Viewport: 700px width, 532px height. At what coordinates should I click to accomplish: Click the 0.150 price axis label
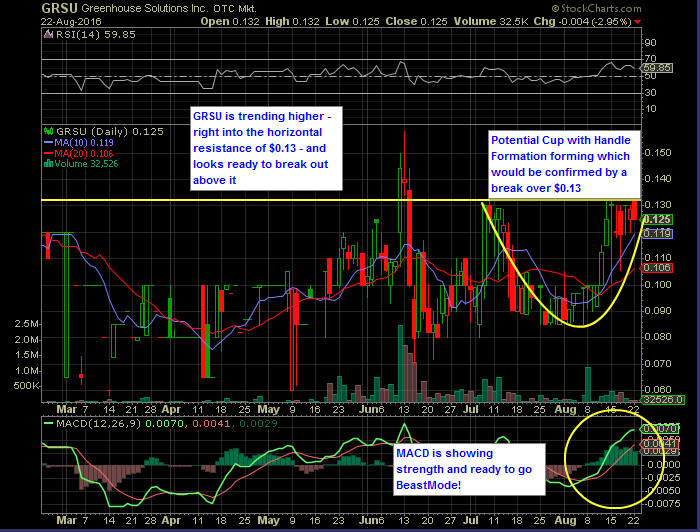click(x=658, y=153)
